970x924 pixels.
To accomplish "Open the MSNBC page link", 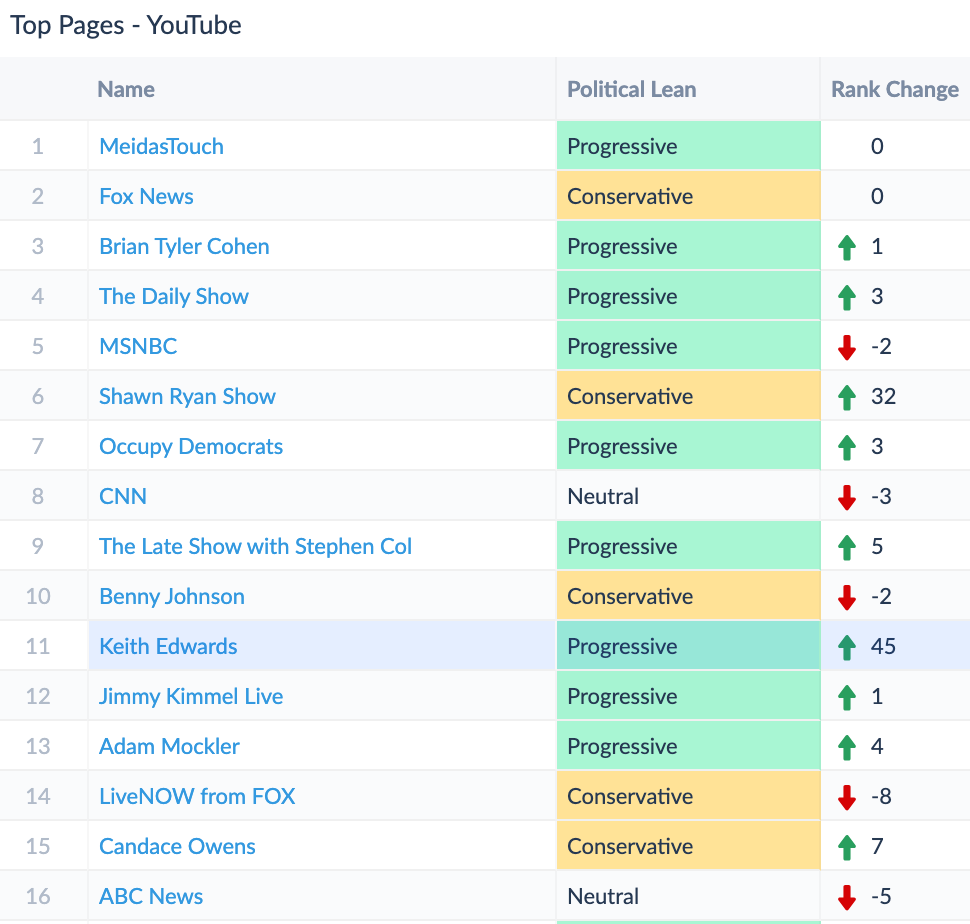I will click(139, 346).
